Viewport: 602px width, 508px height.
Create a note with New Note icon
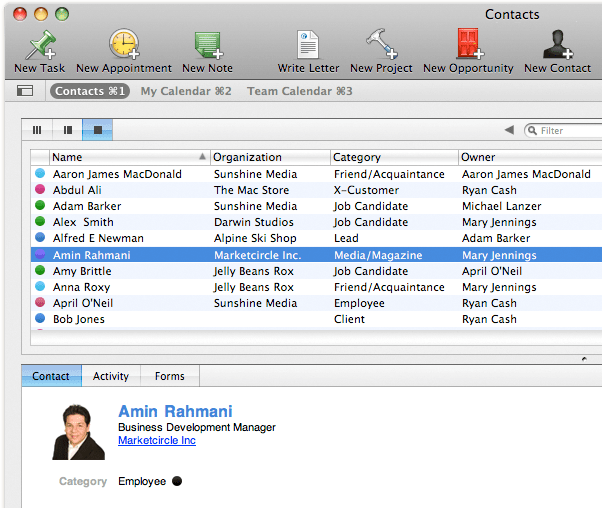[207, 46]
